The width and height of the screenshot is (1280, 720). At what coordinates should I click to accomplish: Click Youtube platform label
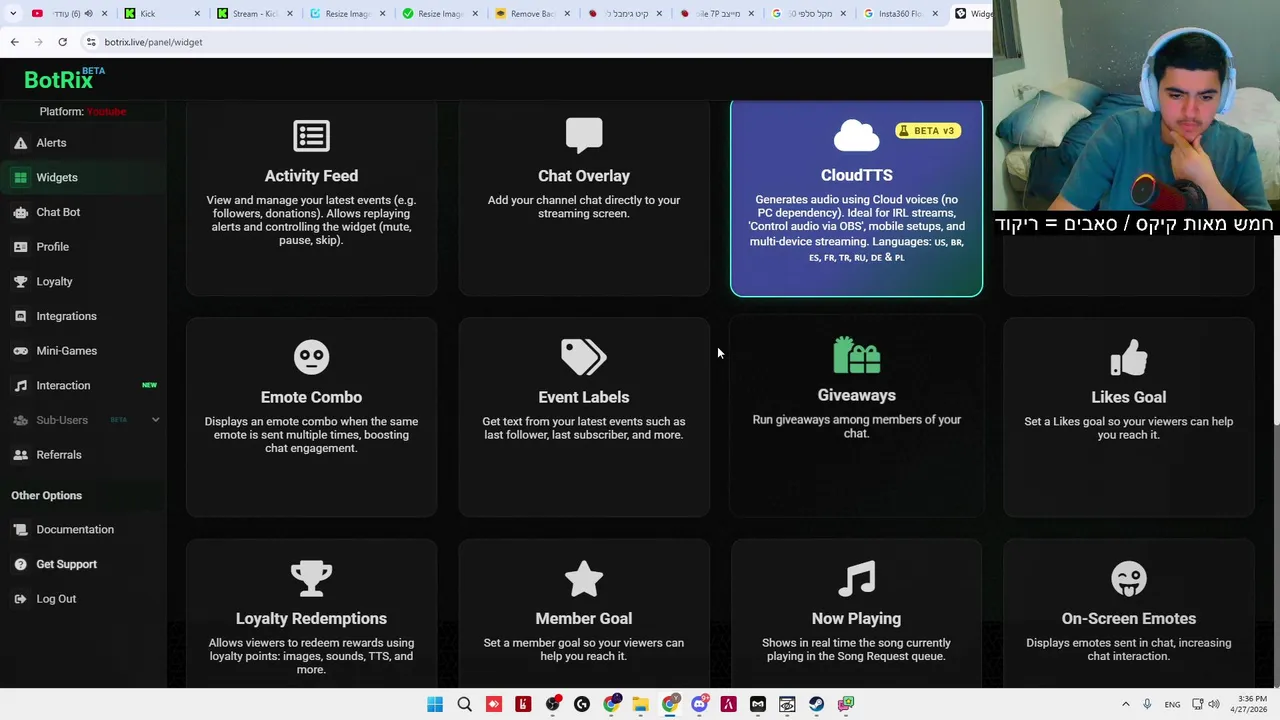click(106, 111)
